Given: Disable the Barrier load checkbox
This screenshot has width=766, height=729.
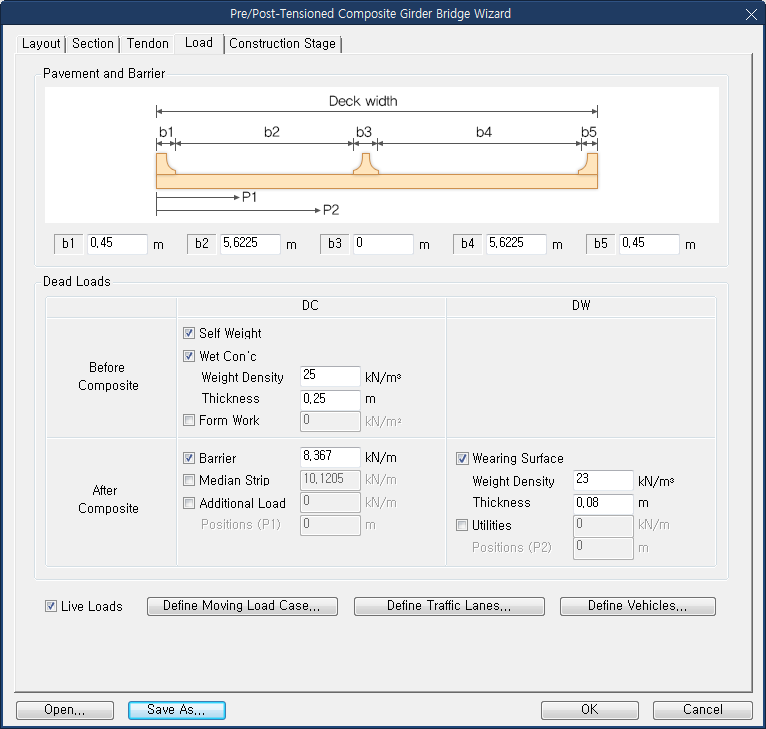Looking at the screenshot, I should tap(189, 458).
